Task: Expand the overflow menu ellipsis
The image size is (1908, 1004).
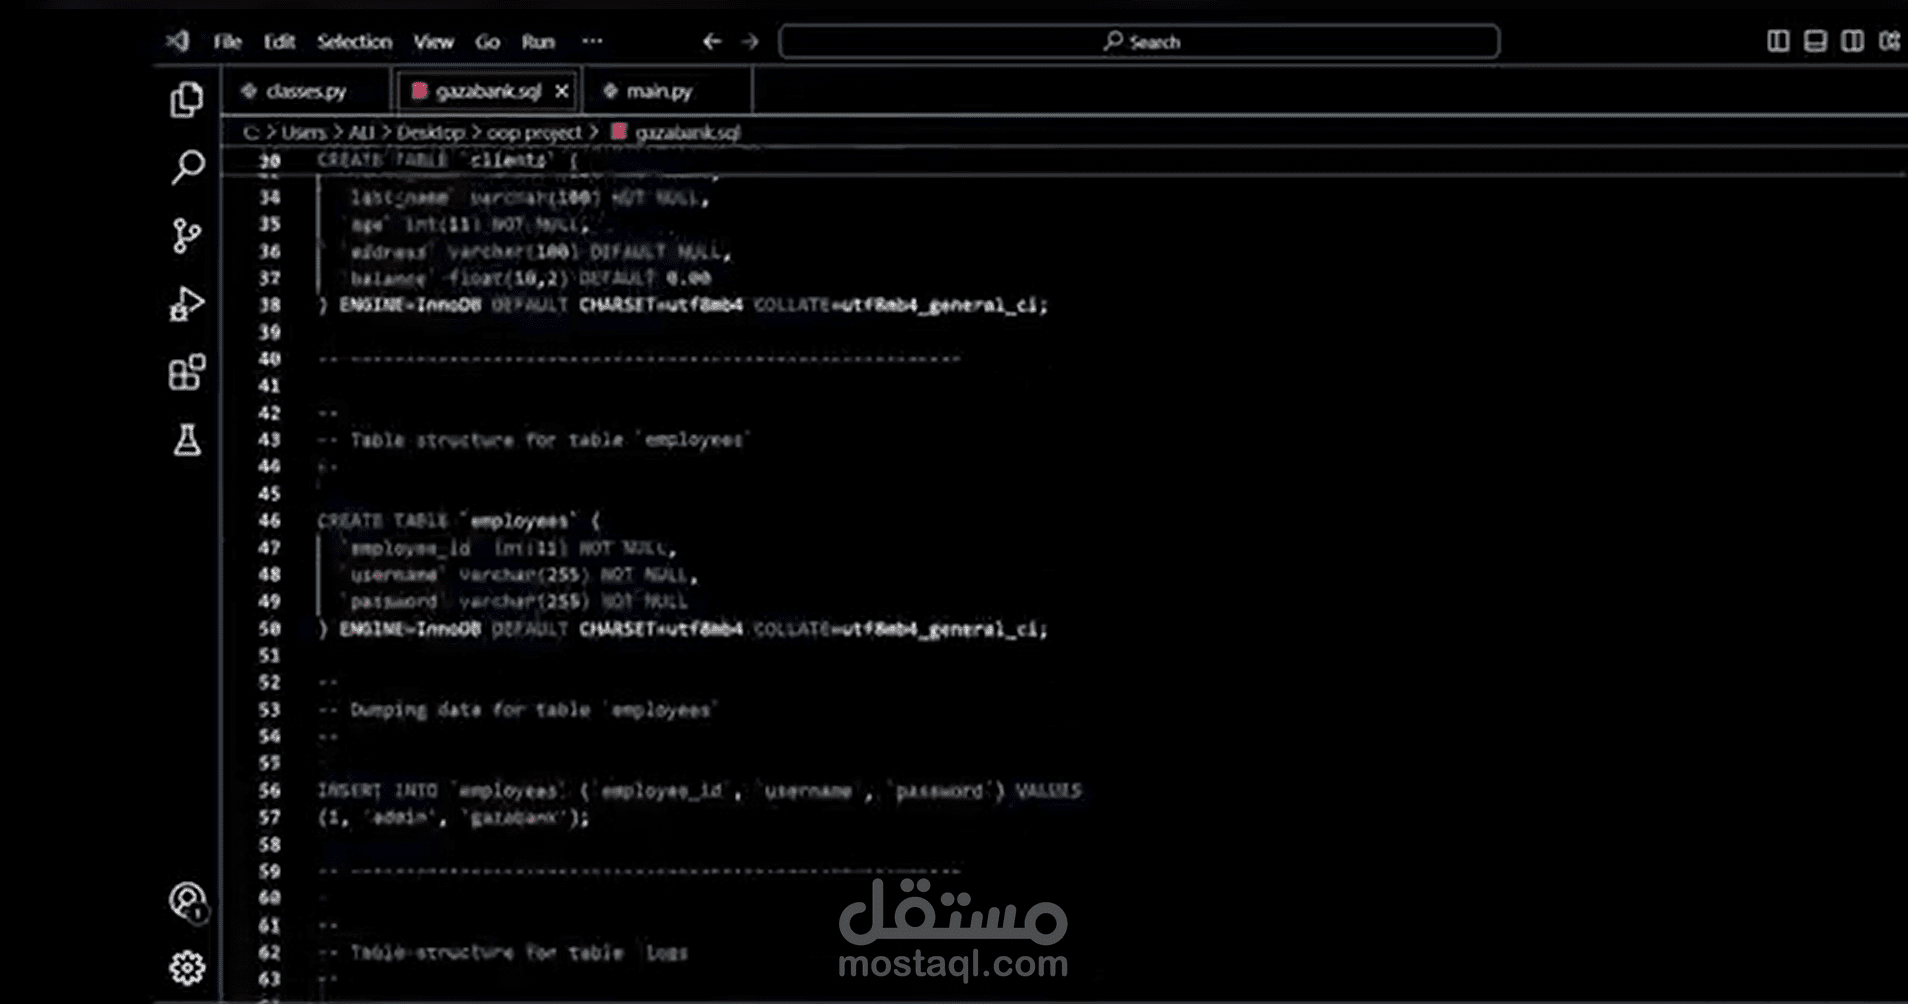Action: pos(592,41)
